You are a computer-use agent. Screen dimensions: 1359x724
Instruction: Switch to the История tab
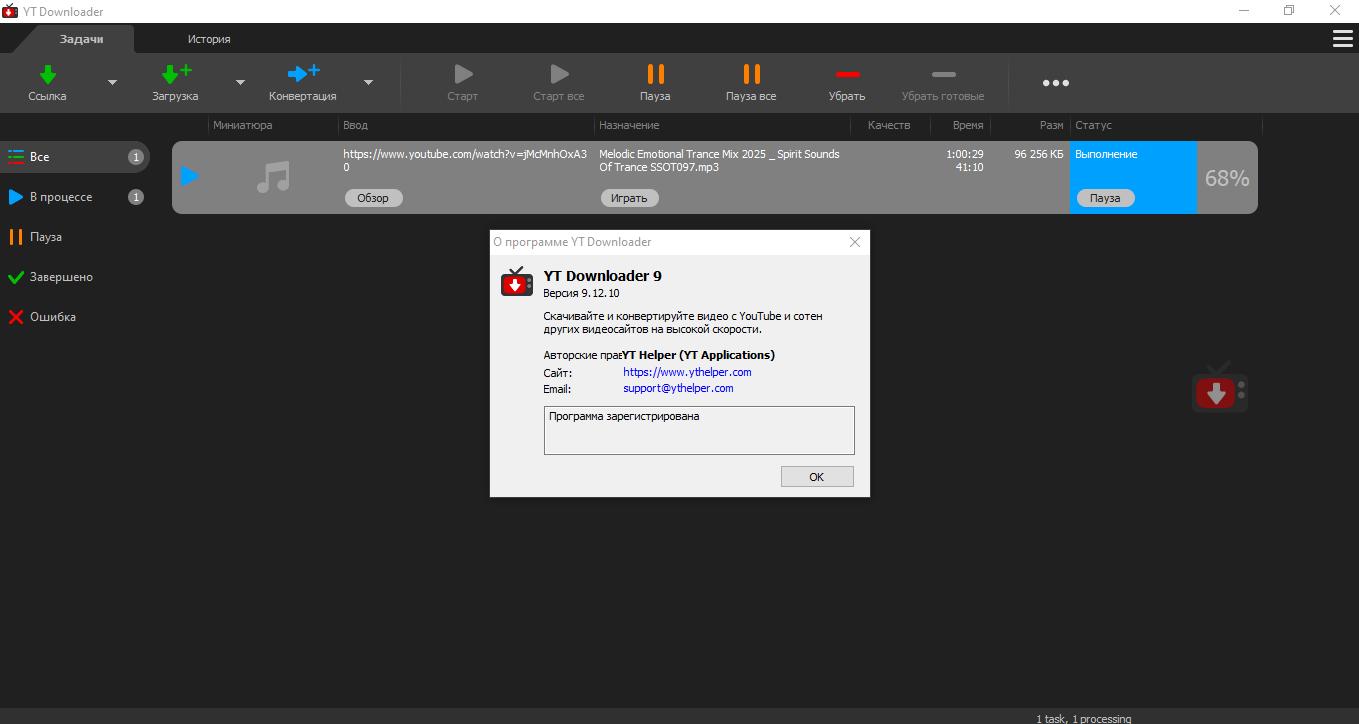[x=209, y=39]
